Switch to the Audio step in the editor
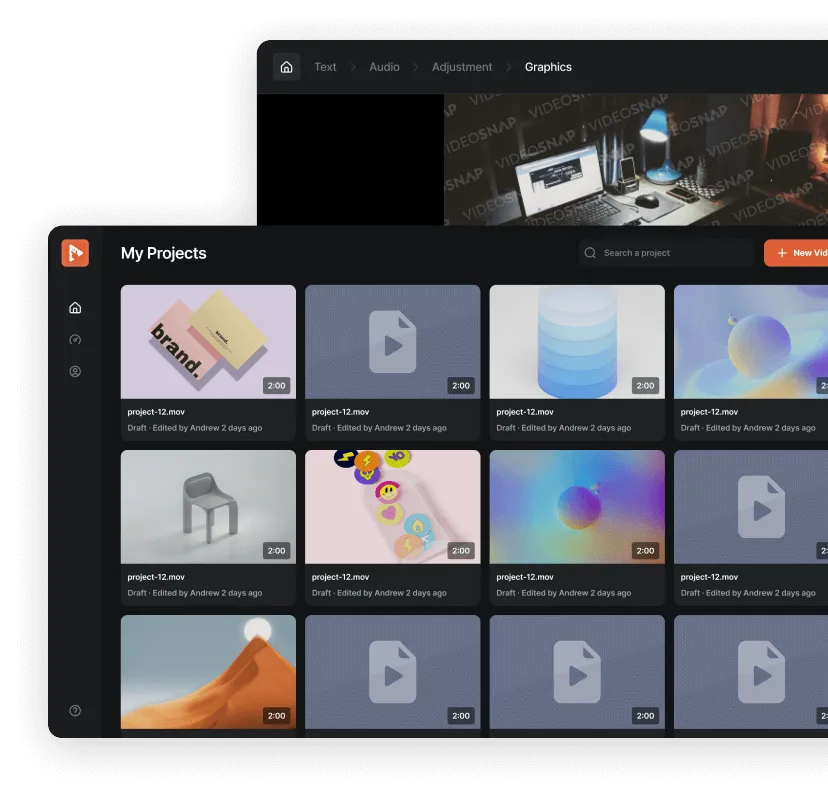Image resolution: width=828 pixels, height=794 pixels. [x=384, y=67]
